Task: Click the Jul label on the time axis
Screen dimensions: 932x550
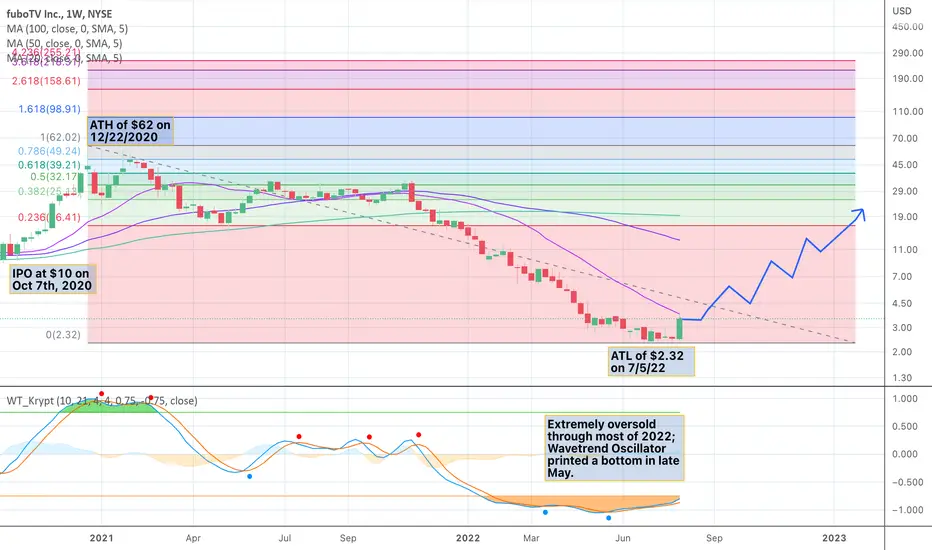Action: pos(285,538)
